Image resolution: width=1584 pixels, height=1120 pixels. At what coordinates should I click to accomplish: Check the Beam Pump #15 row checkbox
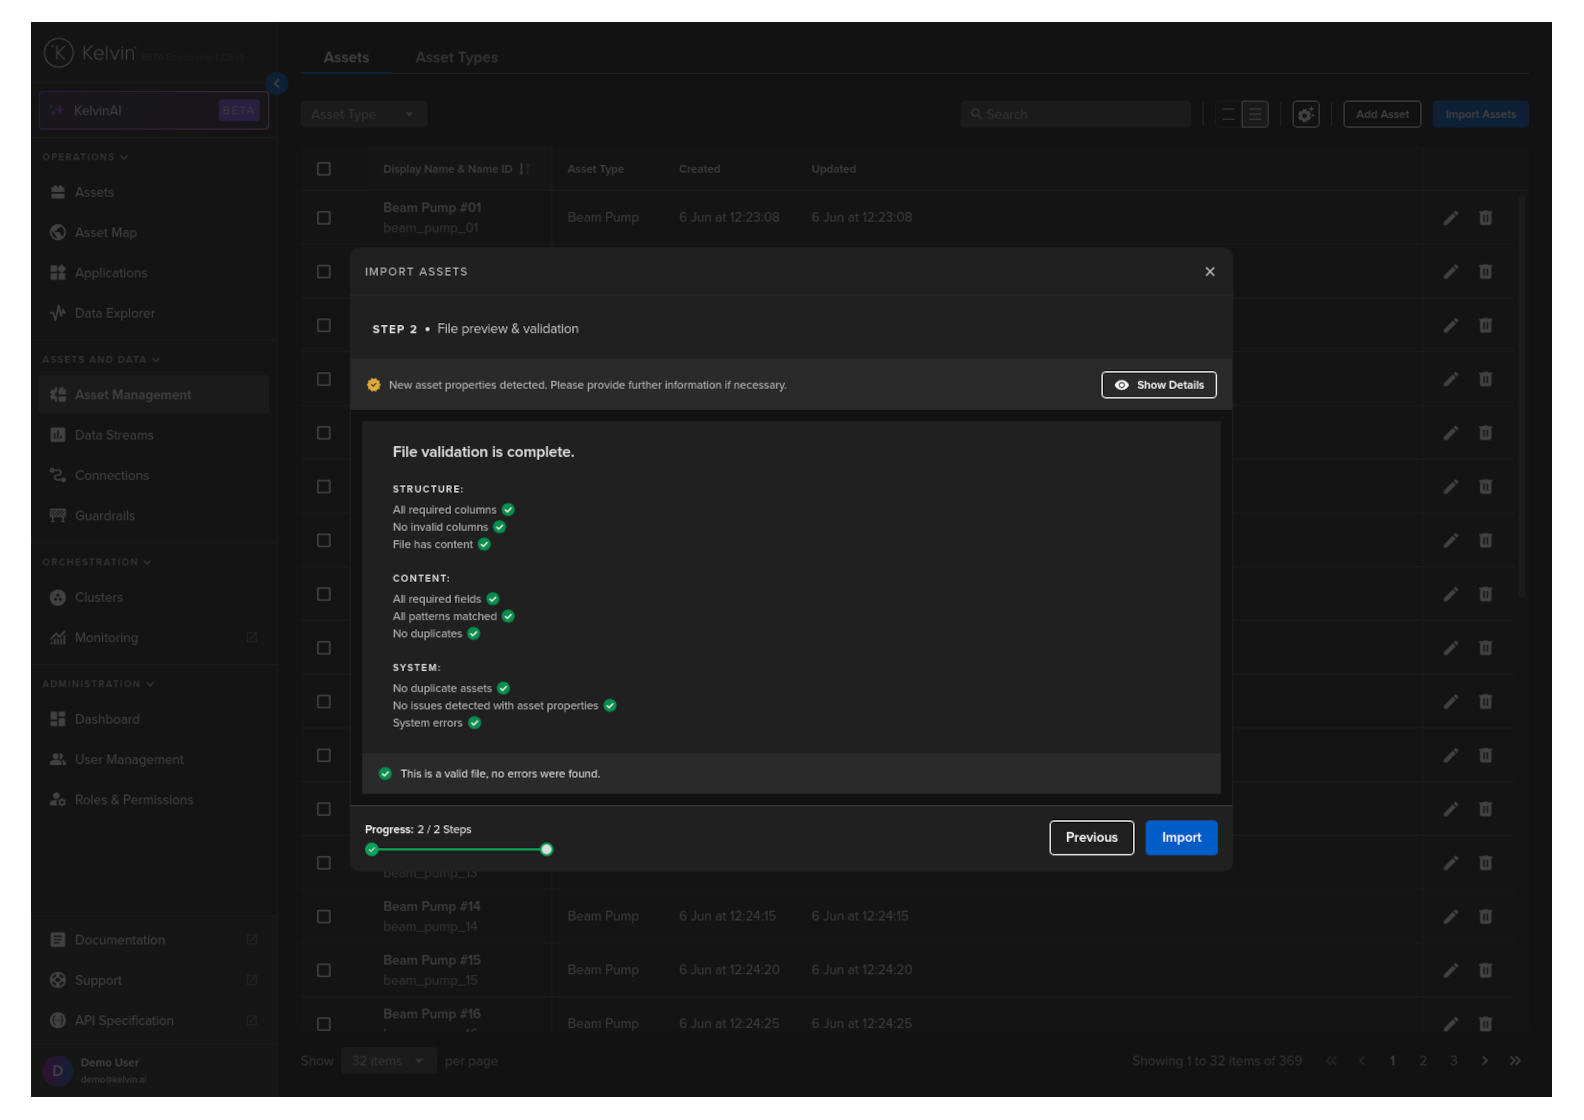pyautogui.click(x=324, y=971)
